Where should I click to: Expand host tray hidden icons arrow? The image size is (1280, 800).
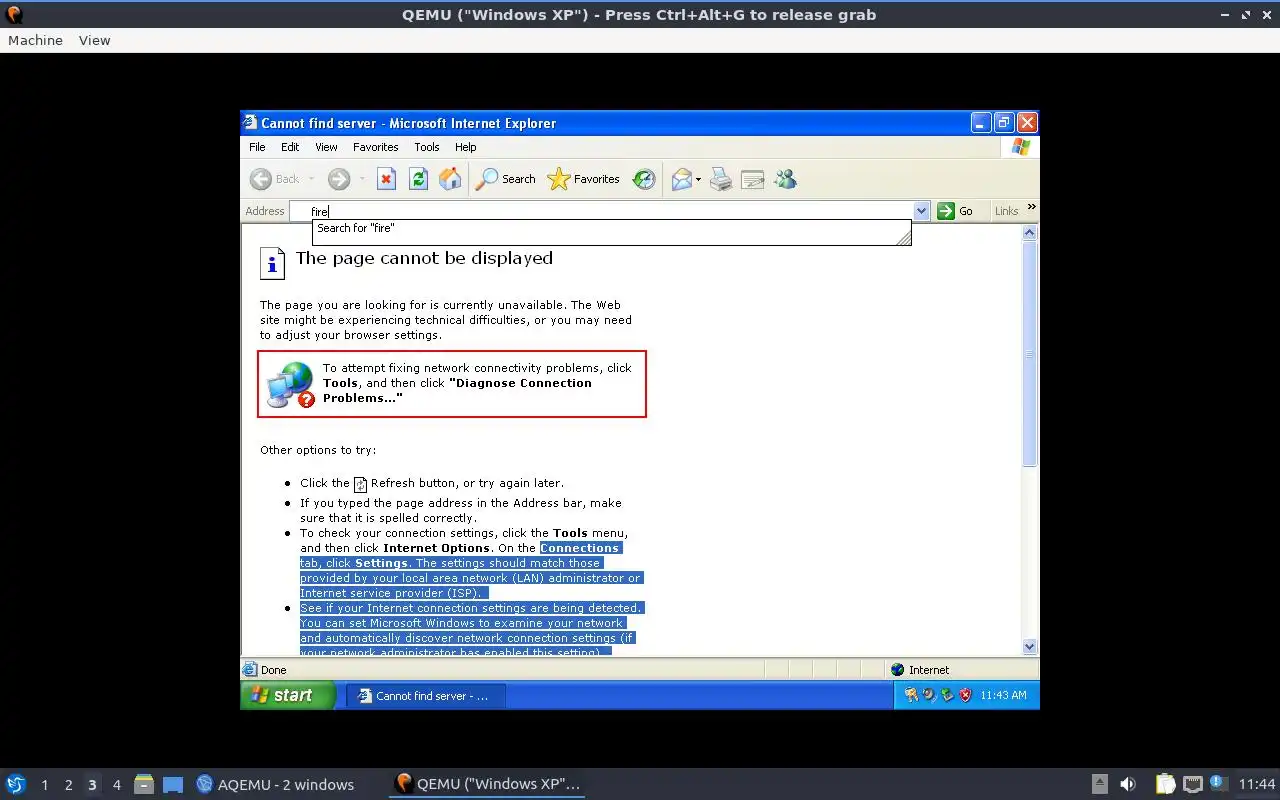click(x=1100, y=784)
